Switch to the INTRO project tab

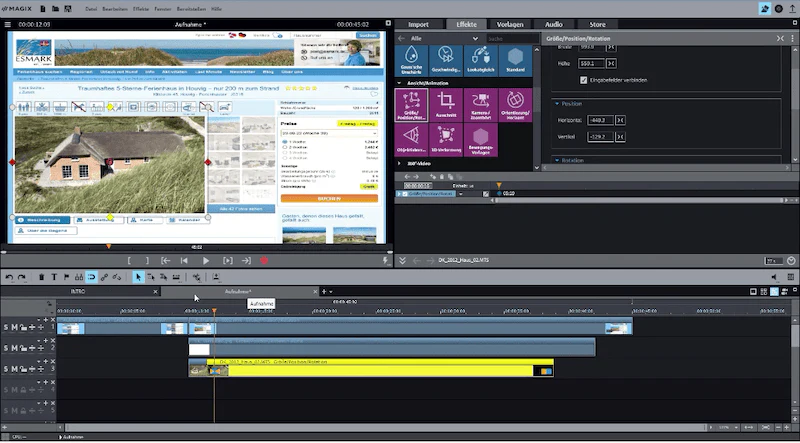(78, 291)
